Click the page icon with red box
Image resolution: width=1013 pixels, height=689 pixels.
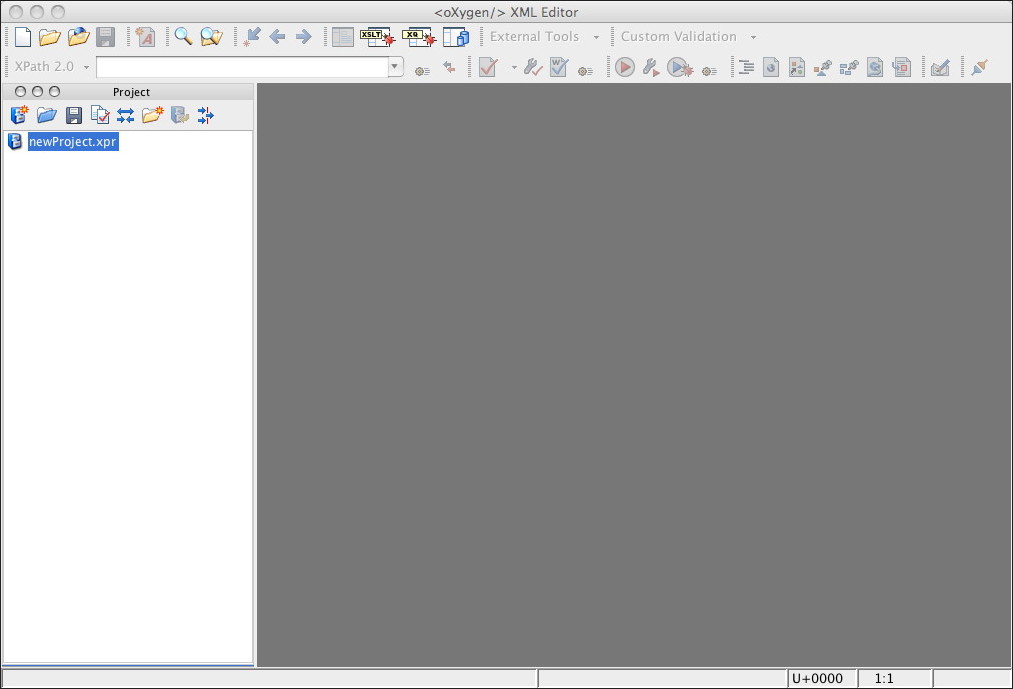[x=901, y=67]
